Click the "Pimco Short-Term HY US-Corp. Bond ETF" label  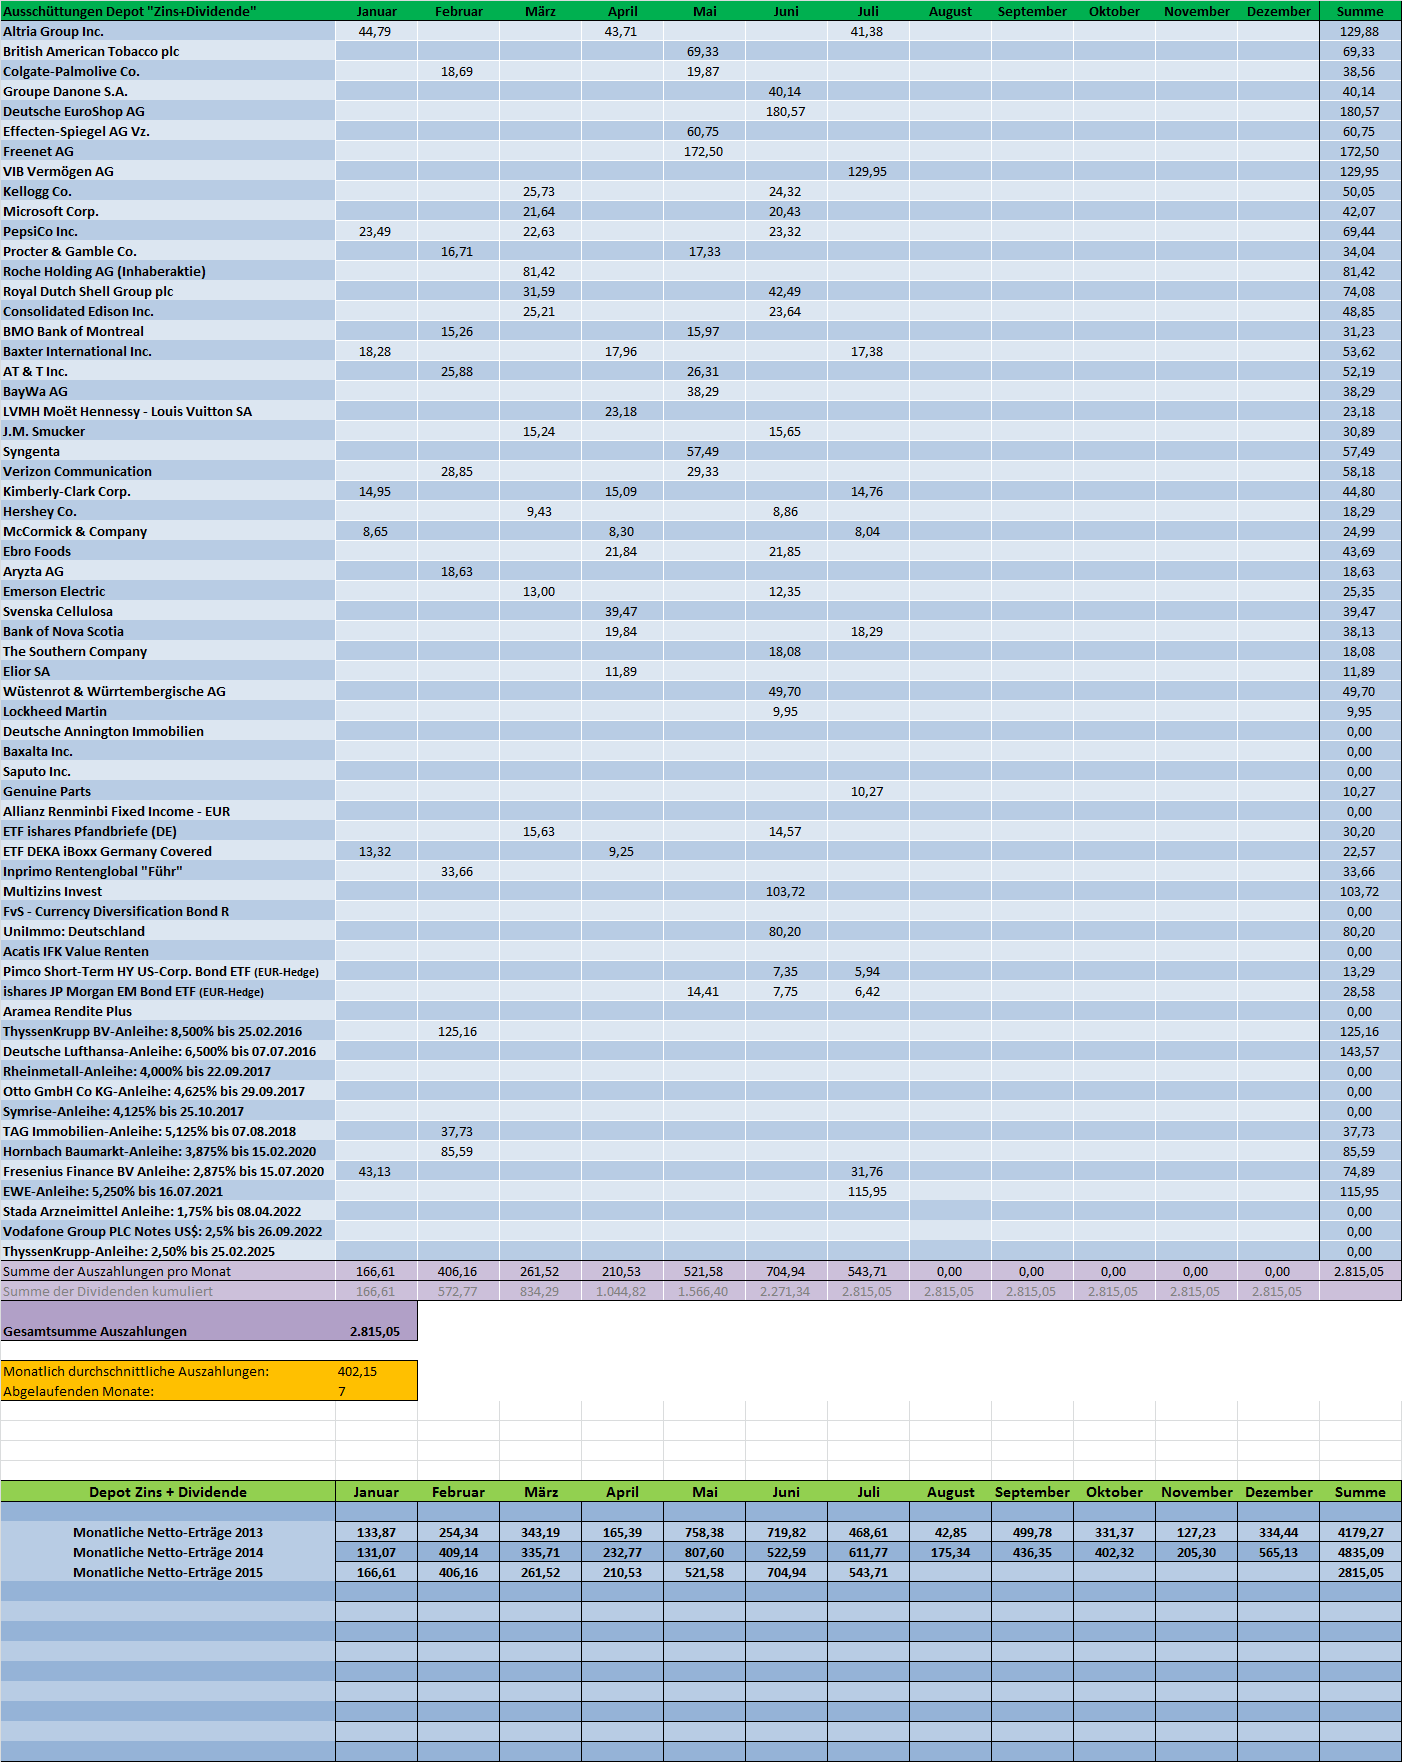(161, 971)
